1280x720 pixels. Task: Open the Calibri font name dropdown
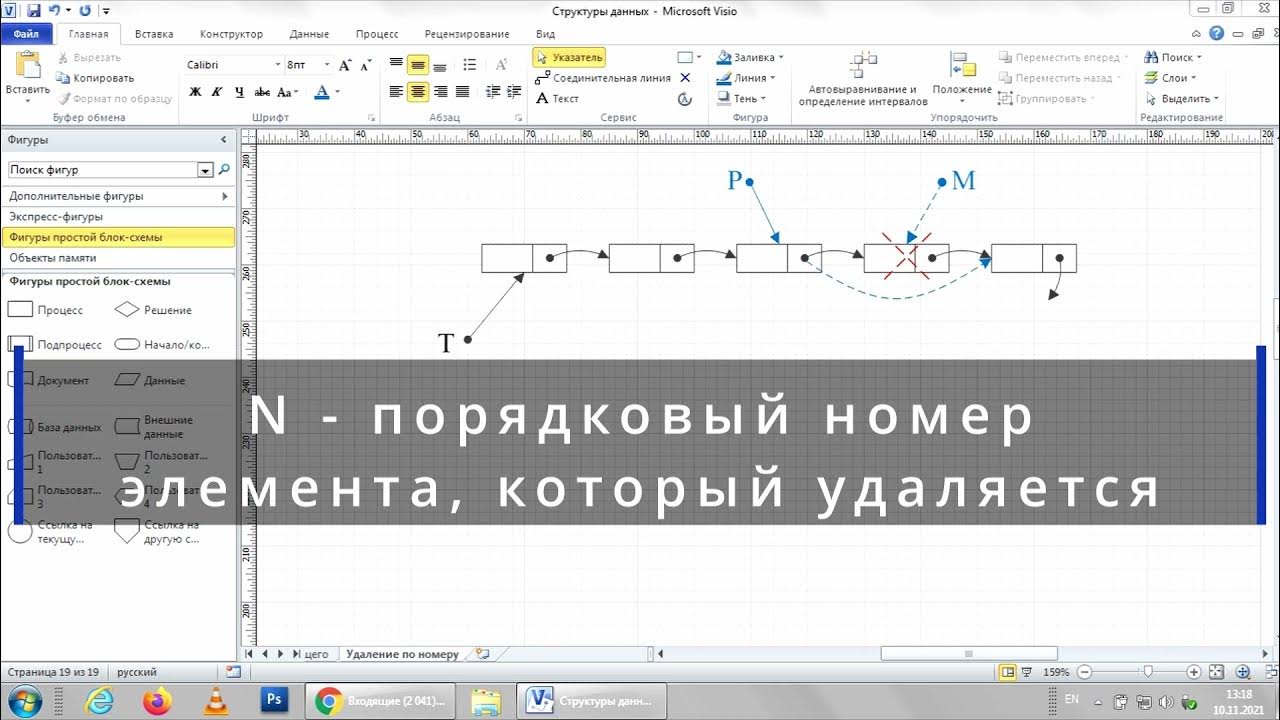pos(277,65)
